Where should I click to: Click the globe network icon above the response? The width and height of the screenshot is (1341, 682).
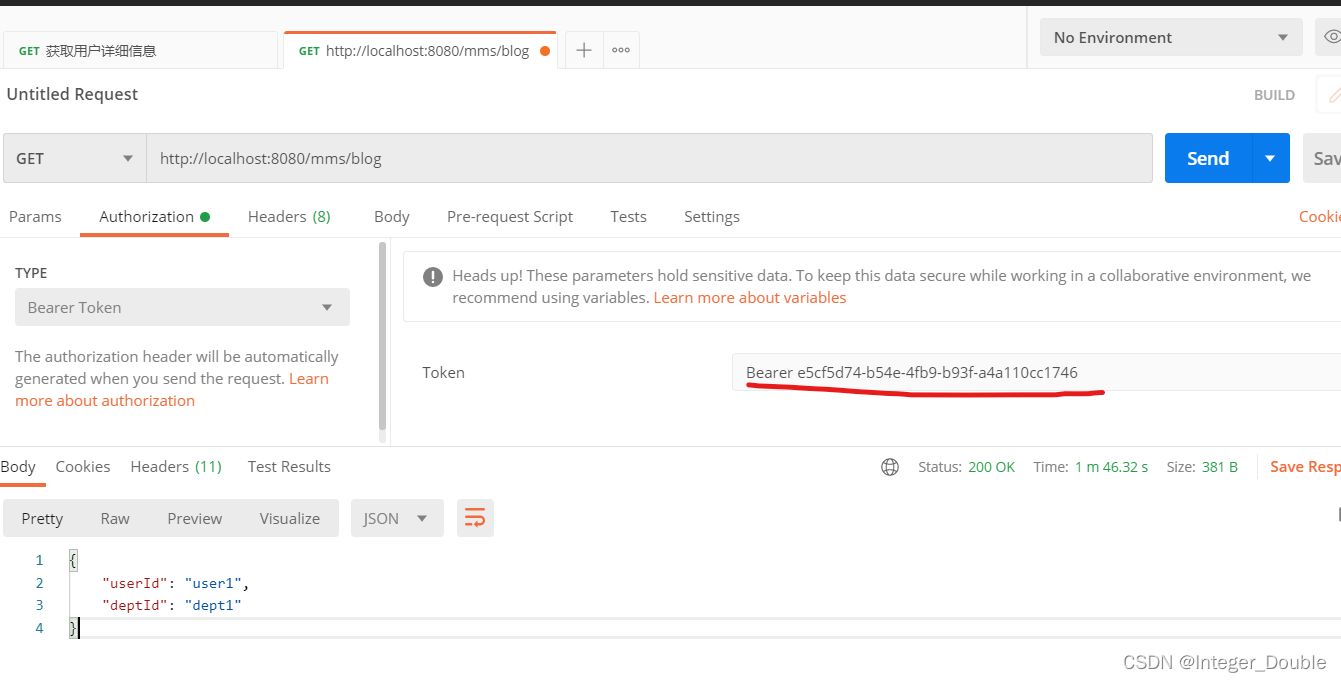tap(890, 466)
